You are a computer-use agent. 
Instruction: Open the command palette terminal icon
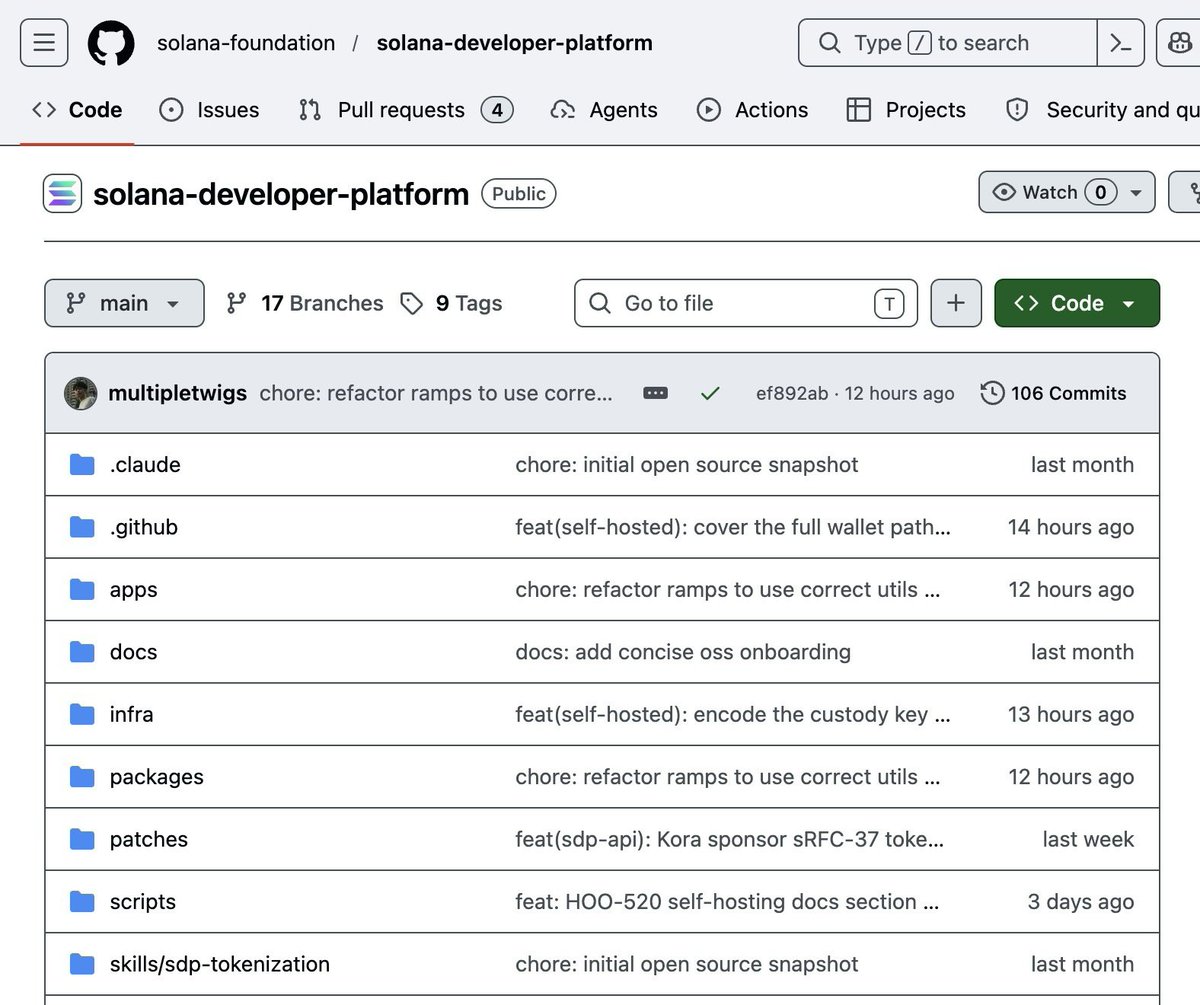coord(1121,43)
